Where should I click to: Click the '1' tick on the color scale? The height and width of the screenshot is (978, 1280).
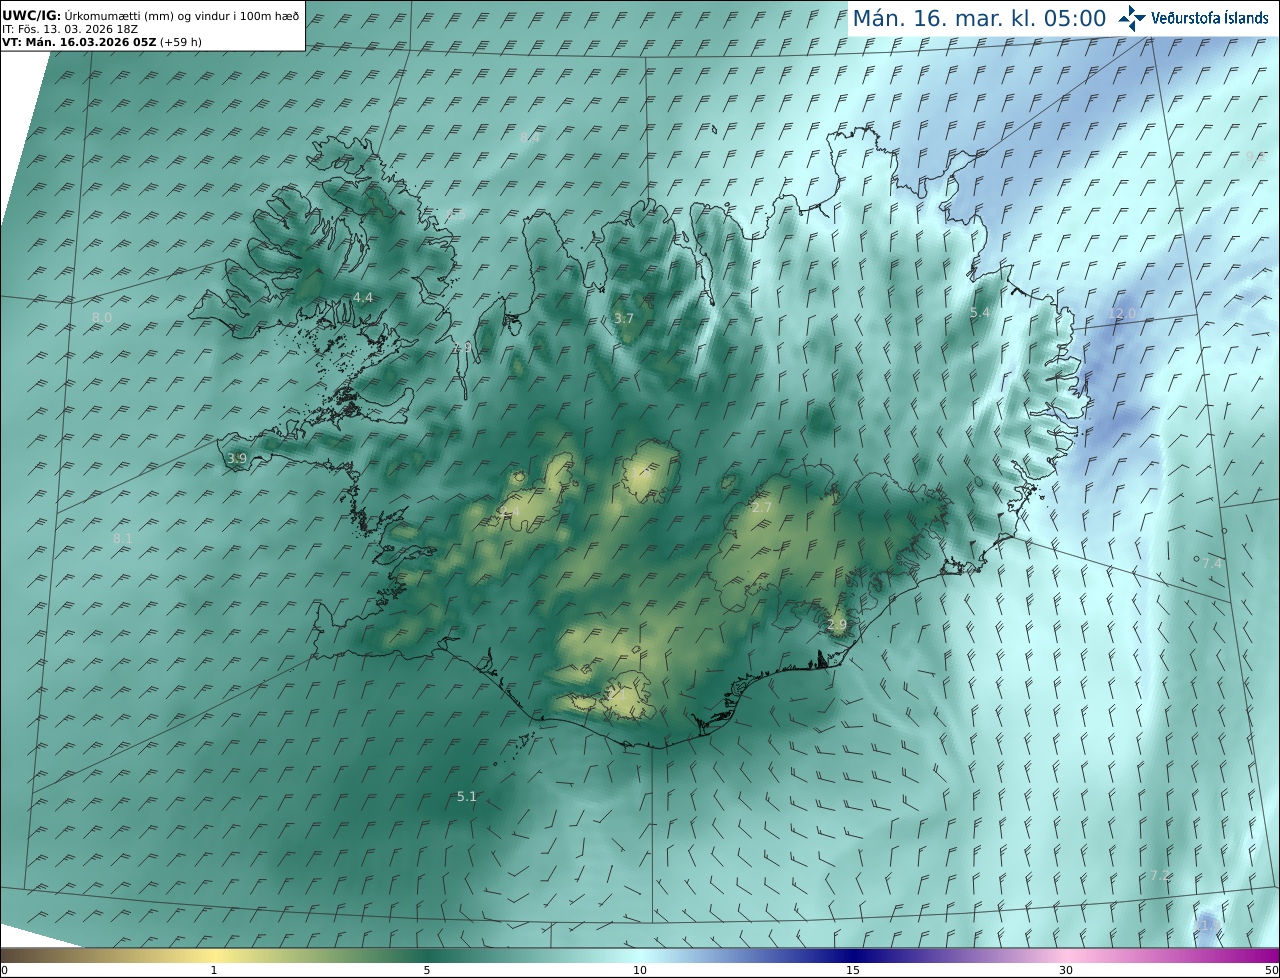[x=214, y=970]
